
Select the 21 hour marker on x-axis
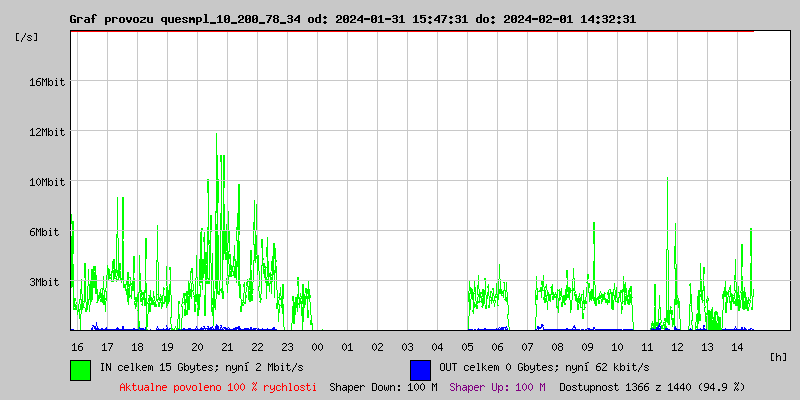coord(227,346)
